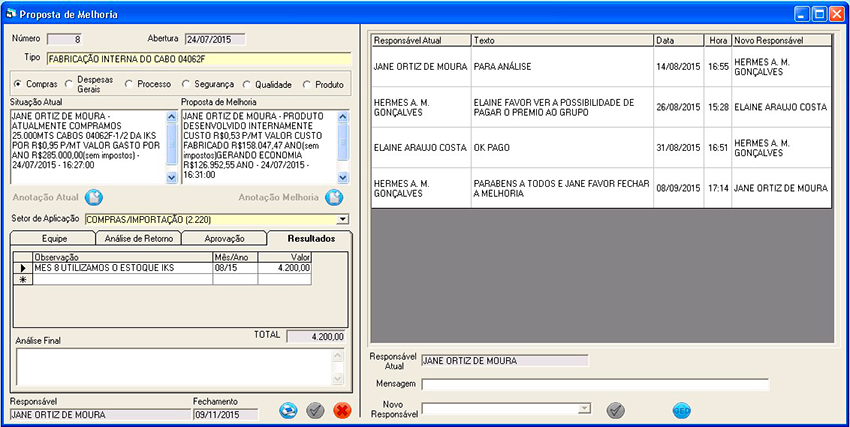Click the Responsável Atual field
The image size is (850, 427).
505,361
